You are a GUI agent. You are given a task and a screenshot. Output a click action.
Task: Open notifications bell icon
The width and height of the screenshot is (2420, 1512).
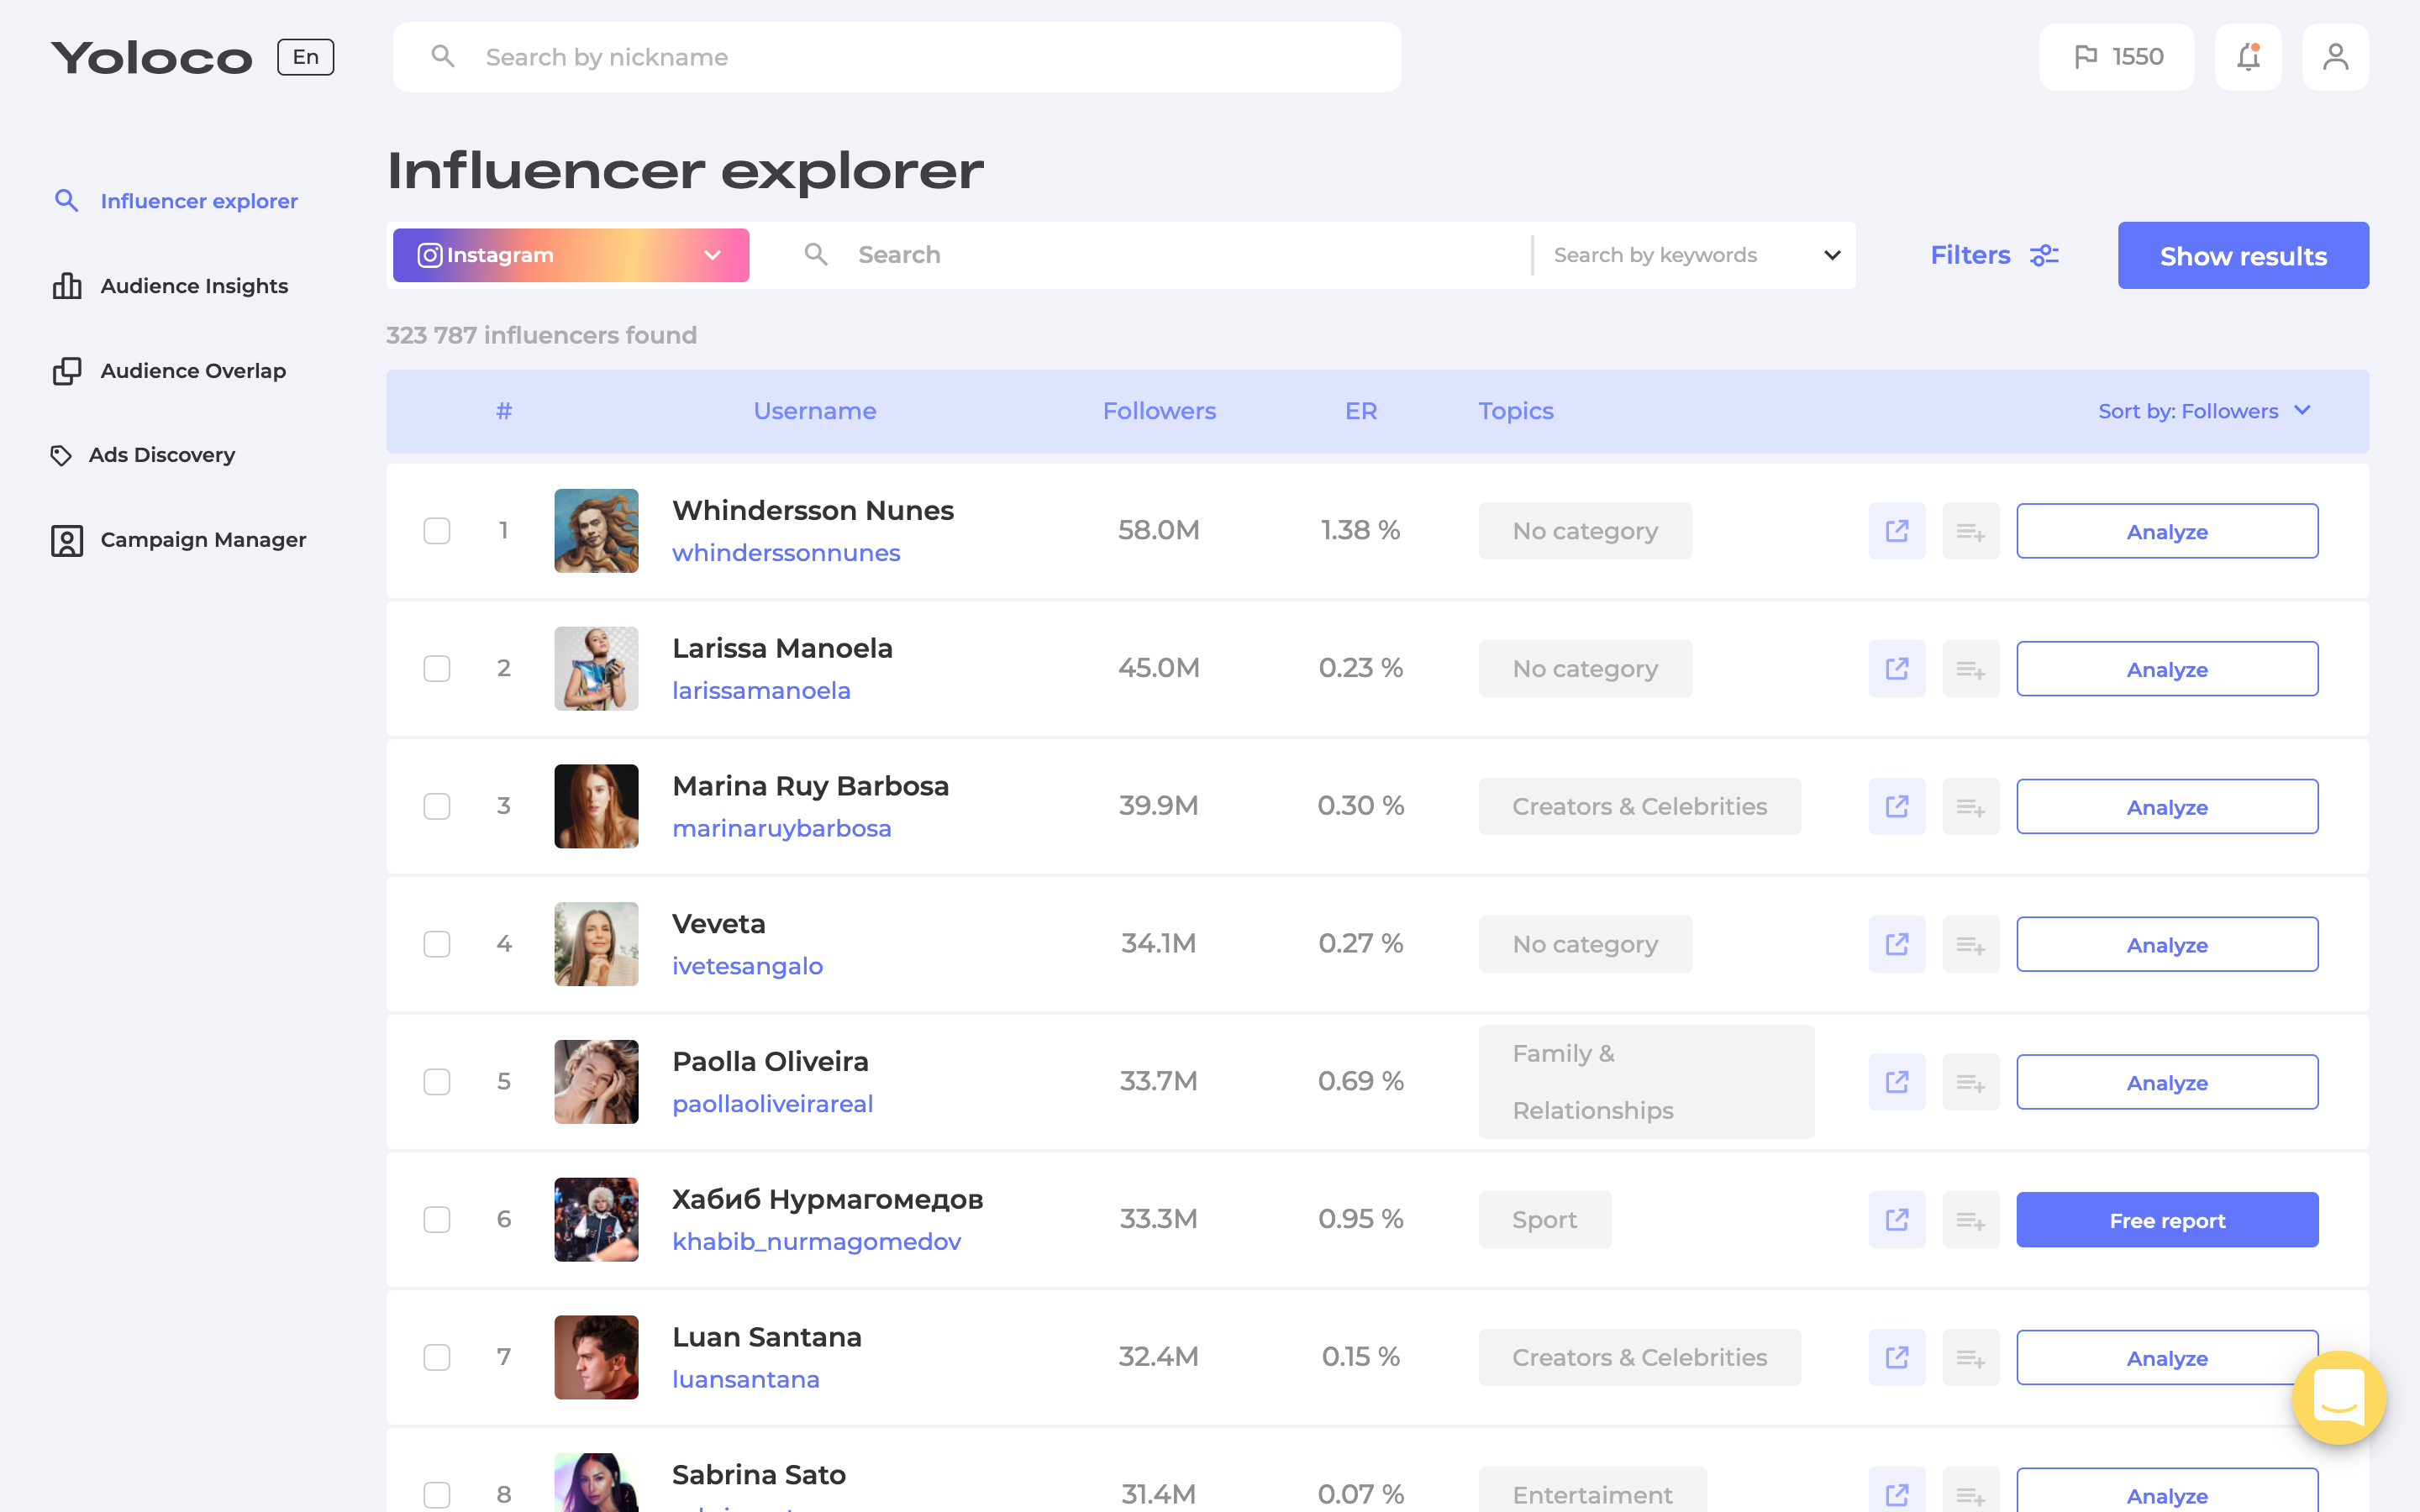point(2247,57)
